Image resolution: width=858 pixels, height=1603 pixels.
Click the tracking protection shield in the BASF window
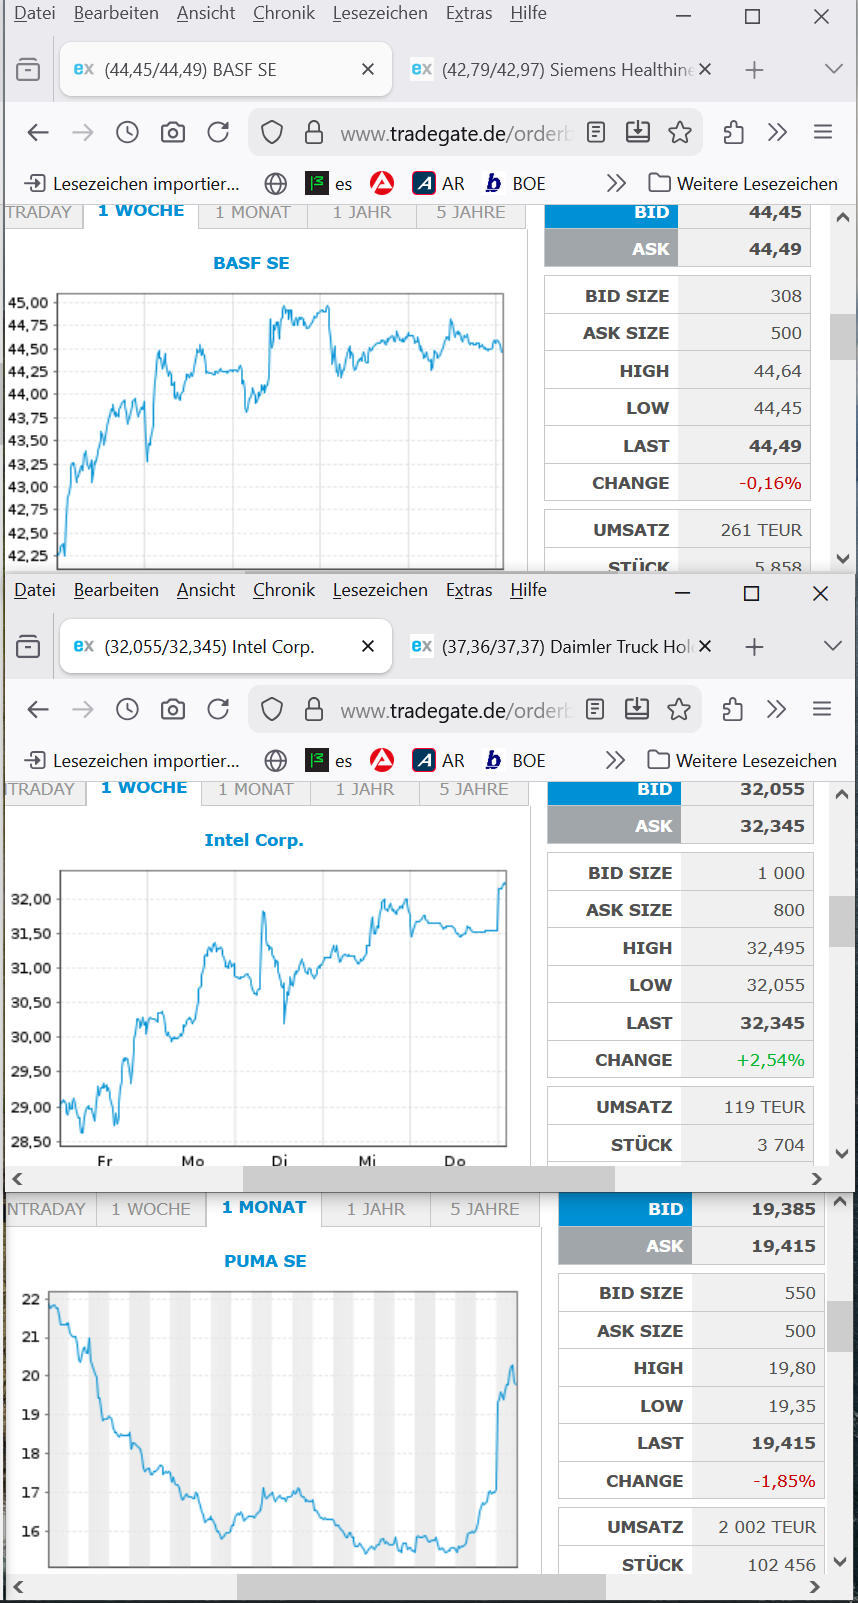click(x=272, y=132)
